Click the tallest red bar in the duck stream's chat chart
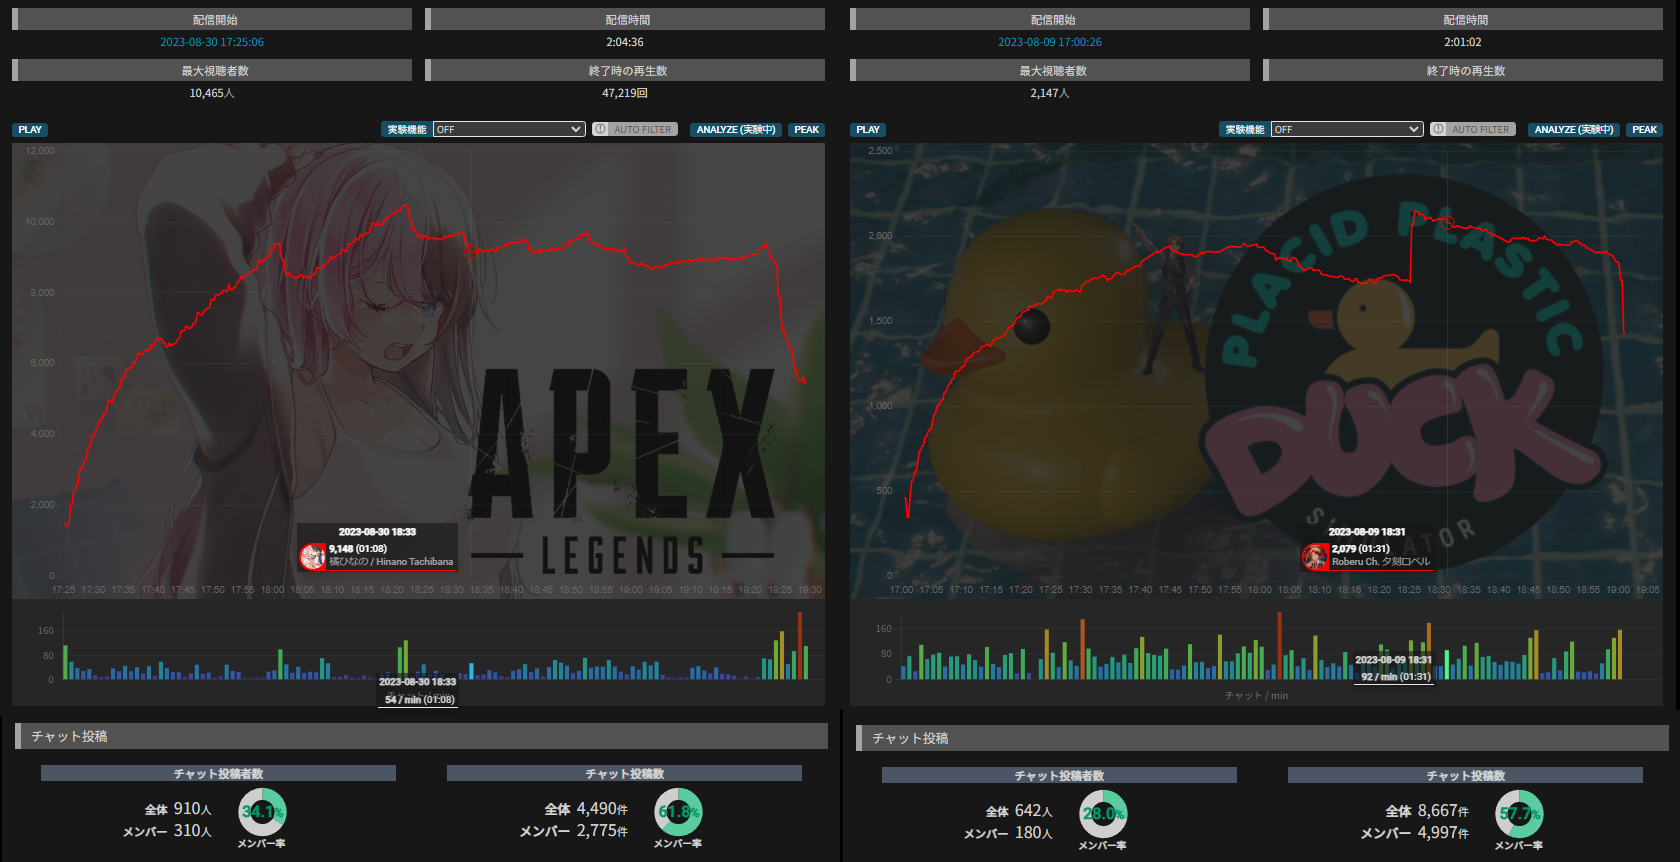 [x=1279, y=646]
